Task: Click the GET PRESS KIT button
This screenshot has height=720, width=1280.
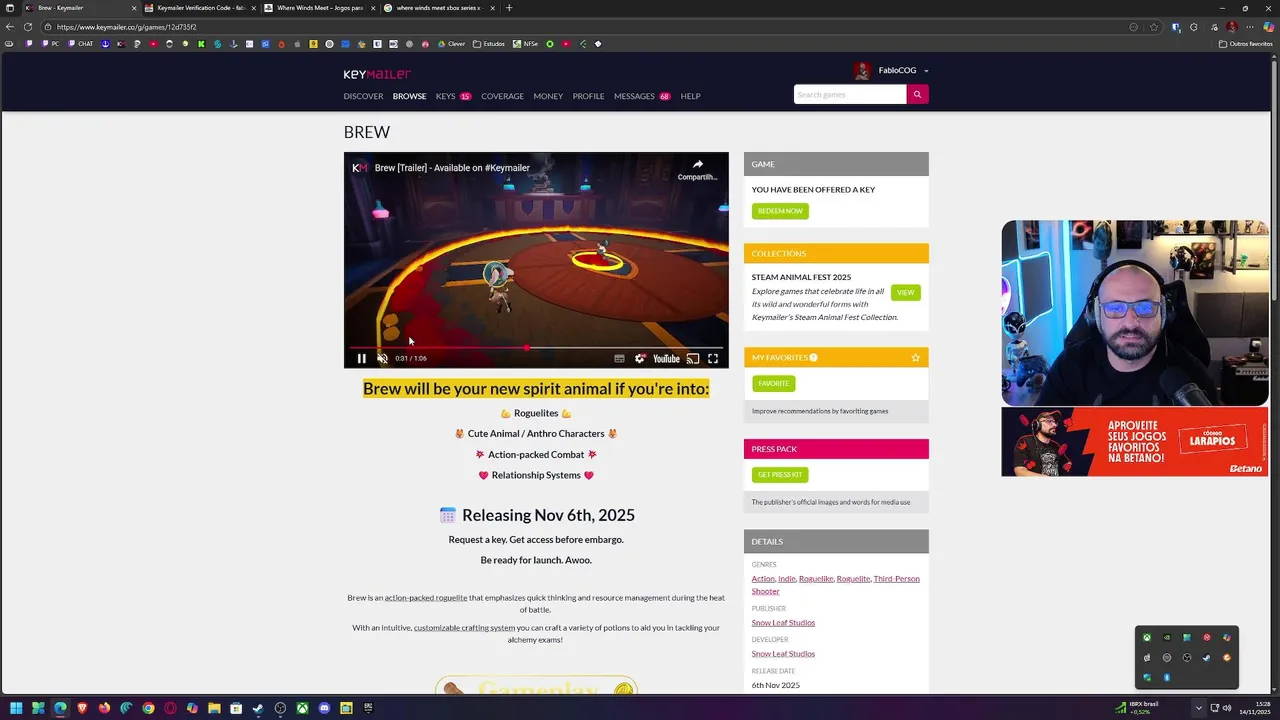Action: [x=780, y=475]
